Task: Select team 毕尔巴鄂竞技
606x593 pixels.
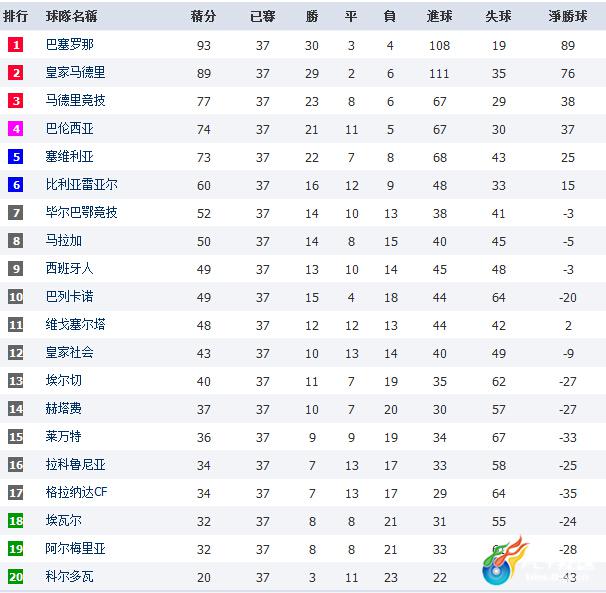Action: tap(82, 213)
